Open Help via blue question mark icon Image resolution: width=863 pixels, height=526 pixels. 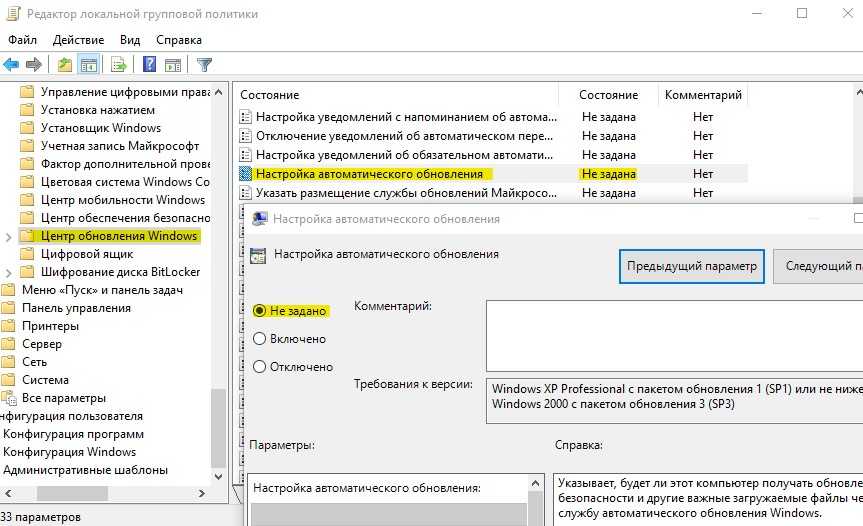click(149, 65)
